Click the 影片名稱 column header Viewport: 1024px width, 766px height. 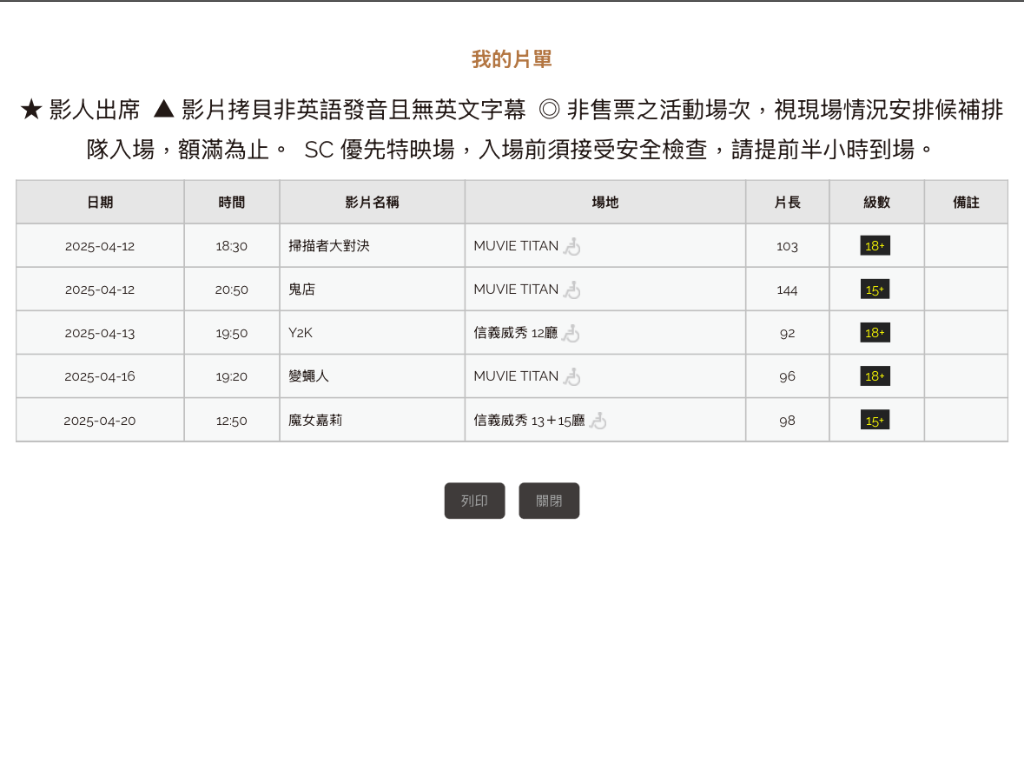click(x=372, y=202)
